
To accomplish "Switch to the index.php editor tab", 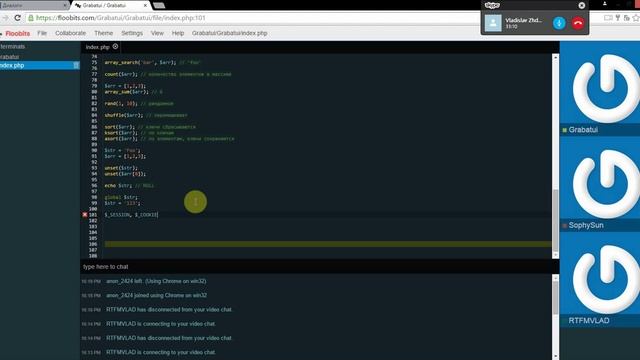I will pyautogui.click(x=97, y=47).
